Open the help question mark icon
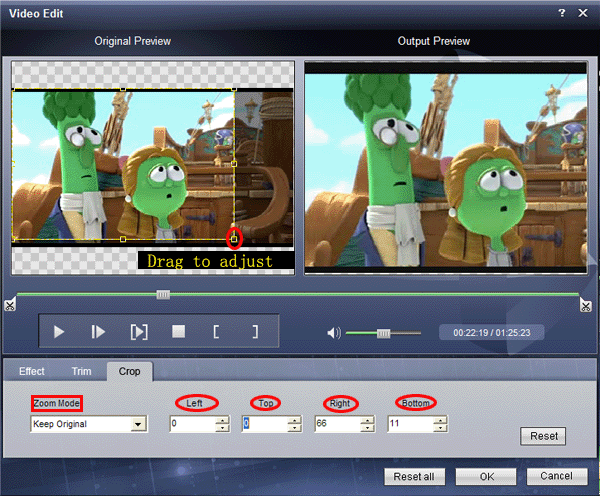The height and width of the screenshot is (496, 600). click(x=562, y=13)
